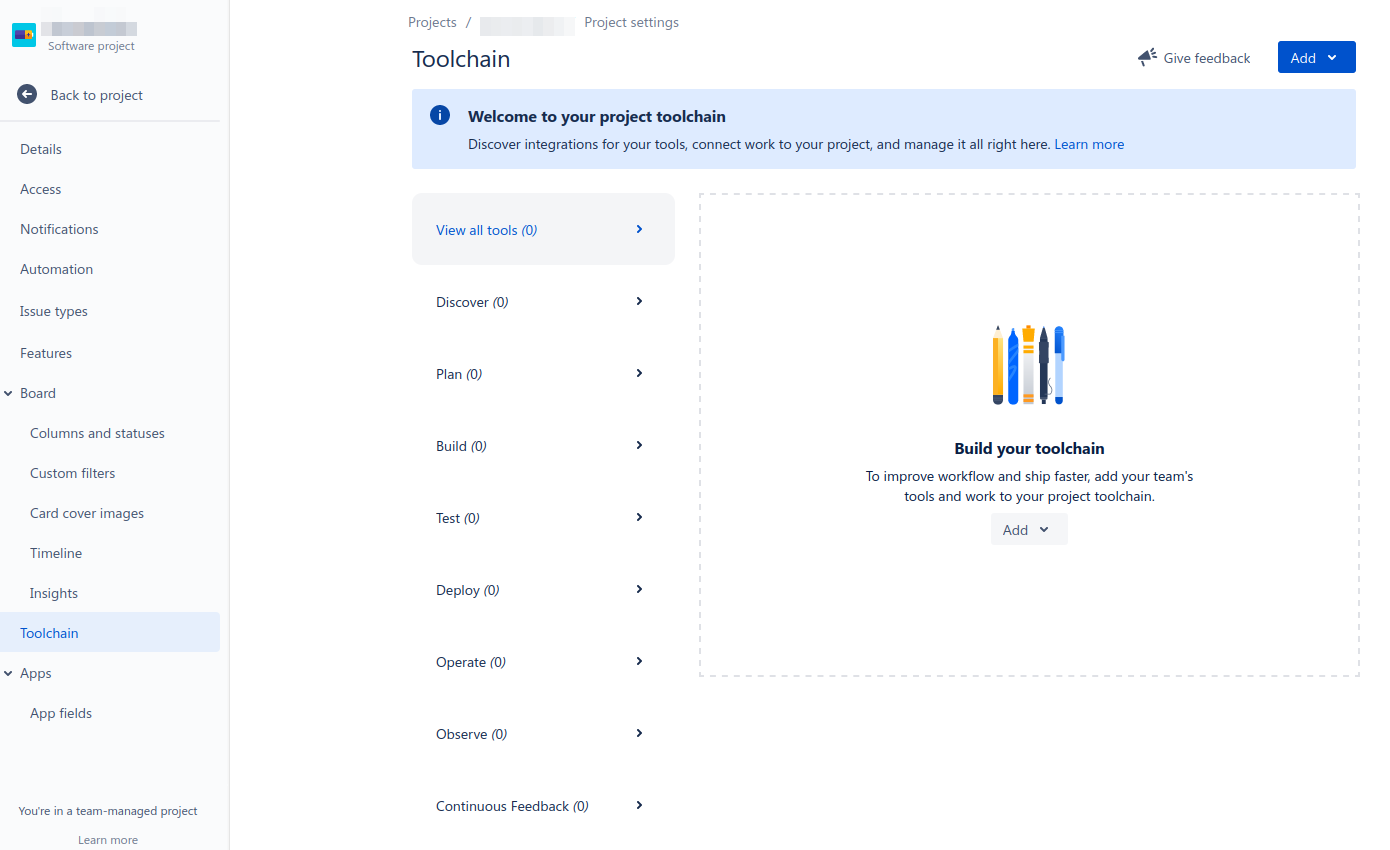The width and height of the screenshot is (1390, 850).
Task: Click the back arrow icon beside Back to project
Action: (27, 95)
